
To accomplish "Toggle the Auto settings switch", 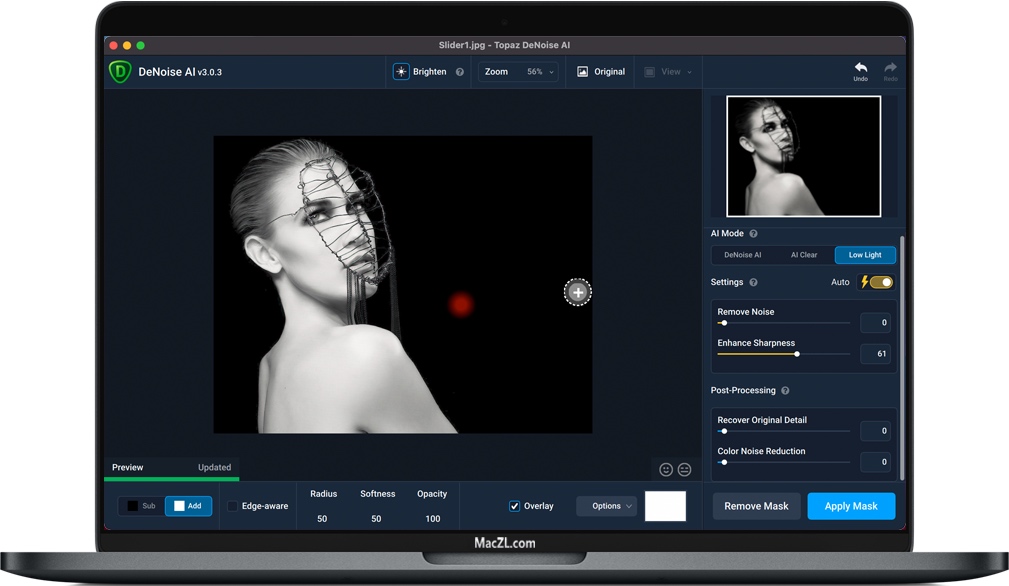I will [881, 282].
